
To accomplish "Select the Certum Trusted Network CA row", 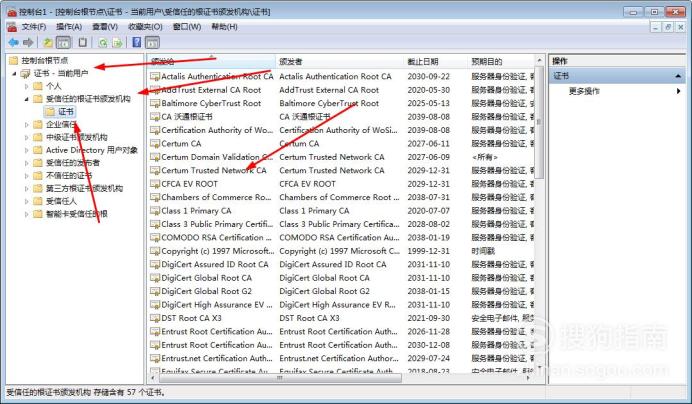I will click(x=342, y=170).
